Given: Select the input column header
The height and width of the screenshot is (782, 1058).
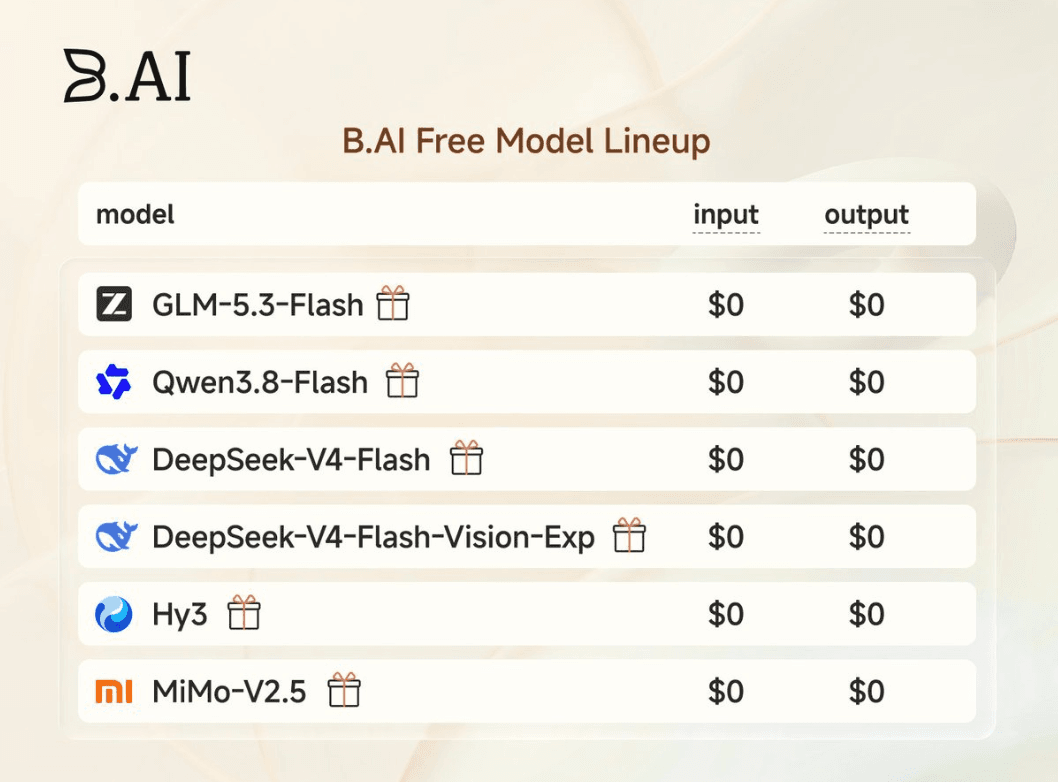Looking at the screenshot, I should (726, 215).
